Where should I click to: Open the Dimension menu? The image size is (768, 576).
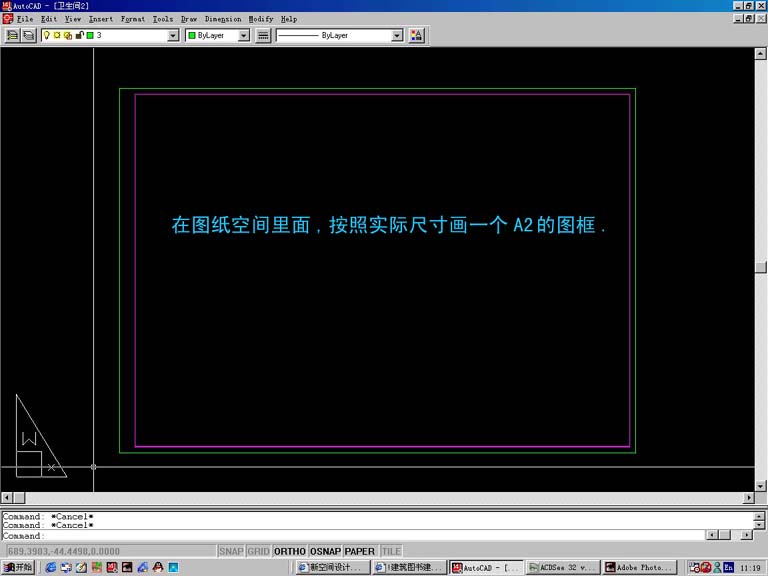pos(223,19)
